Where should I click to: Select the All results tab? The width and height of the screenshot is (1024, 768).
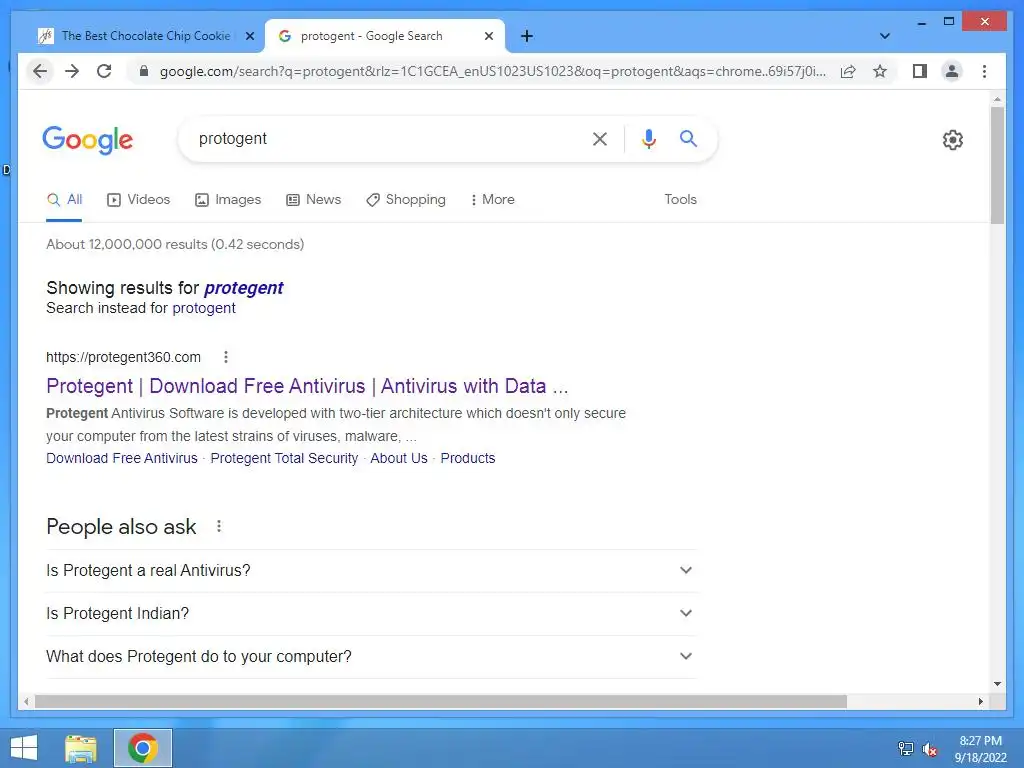click(x=65, y=200)
